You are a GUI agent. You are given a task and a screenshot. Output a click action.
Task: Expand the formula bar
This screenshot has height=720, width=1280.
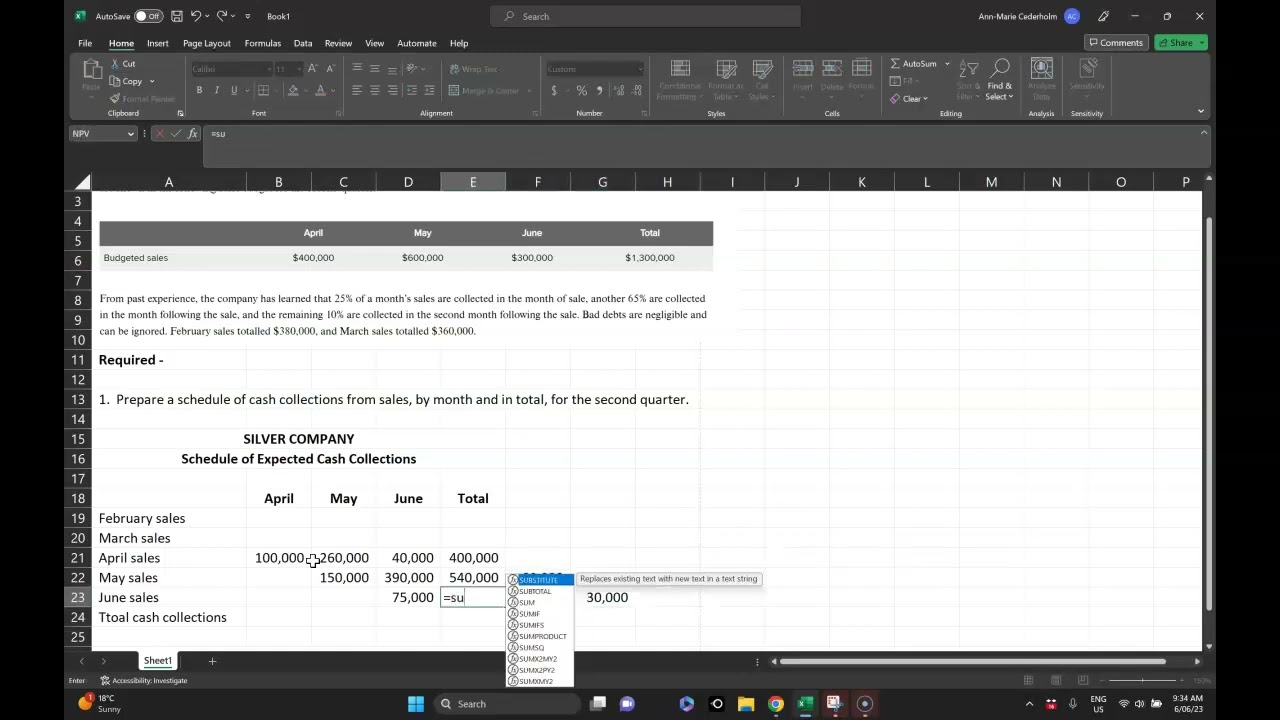click(1204, 133)
